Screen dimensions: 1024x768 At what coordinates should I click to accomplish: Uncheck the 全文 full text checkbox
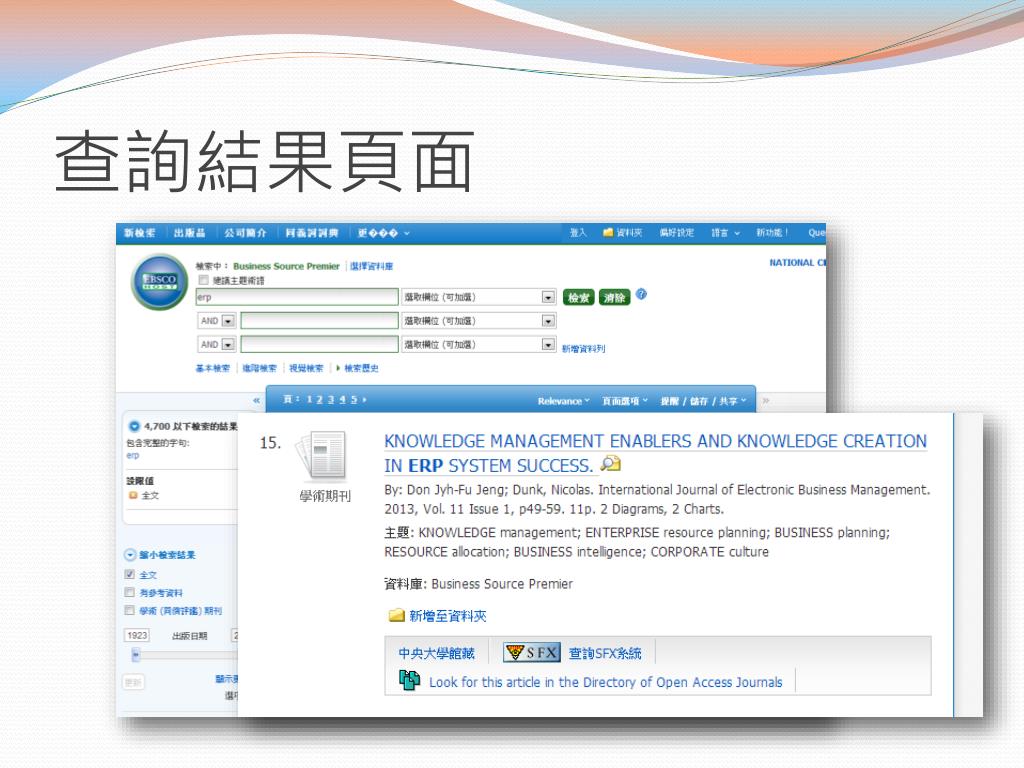129,574
